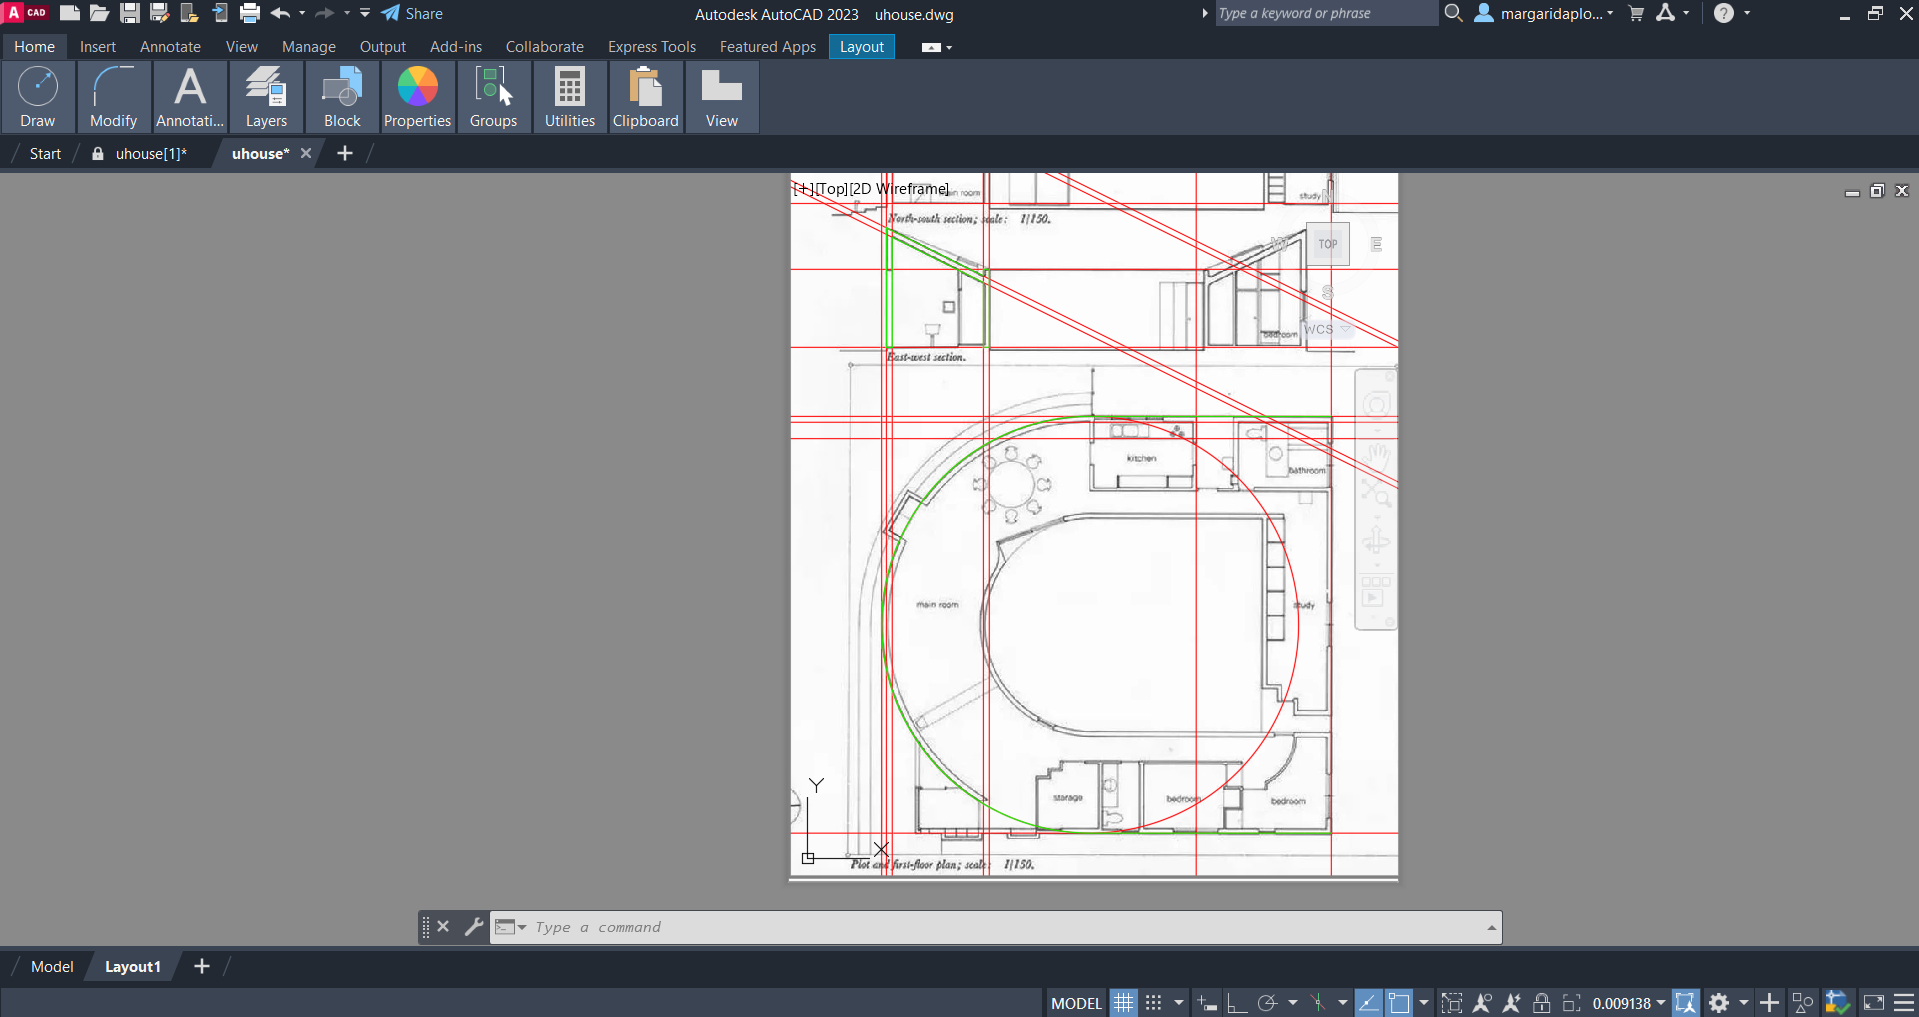Open a drawing file using the folder icon
The width and height of the screenshot is (1919, 1017).
99,13
